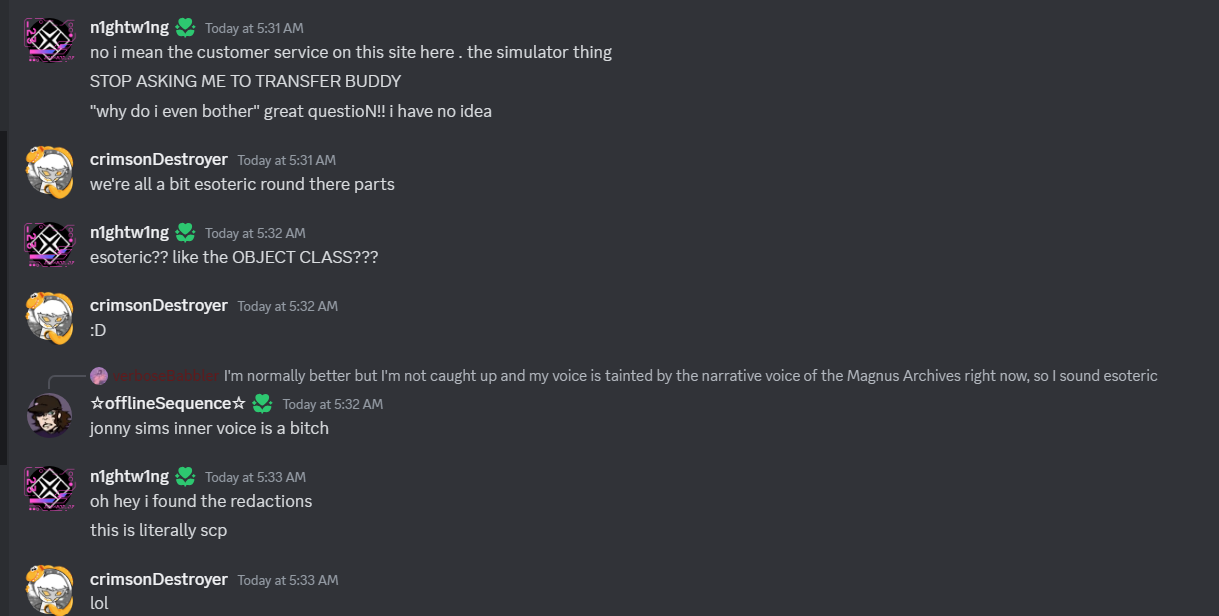
Task: Click the "Today at 5:32 AM" timestamp on ☆offlineSequence☆'s message
Action: tap(332, 404)
